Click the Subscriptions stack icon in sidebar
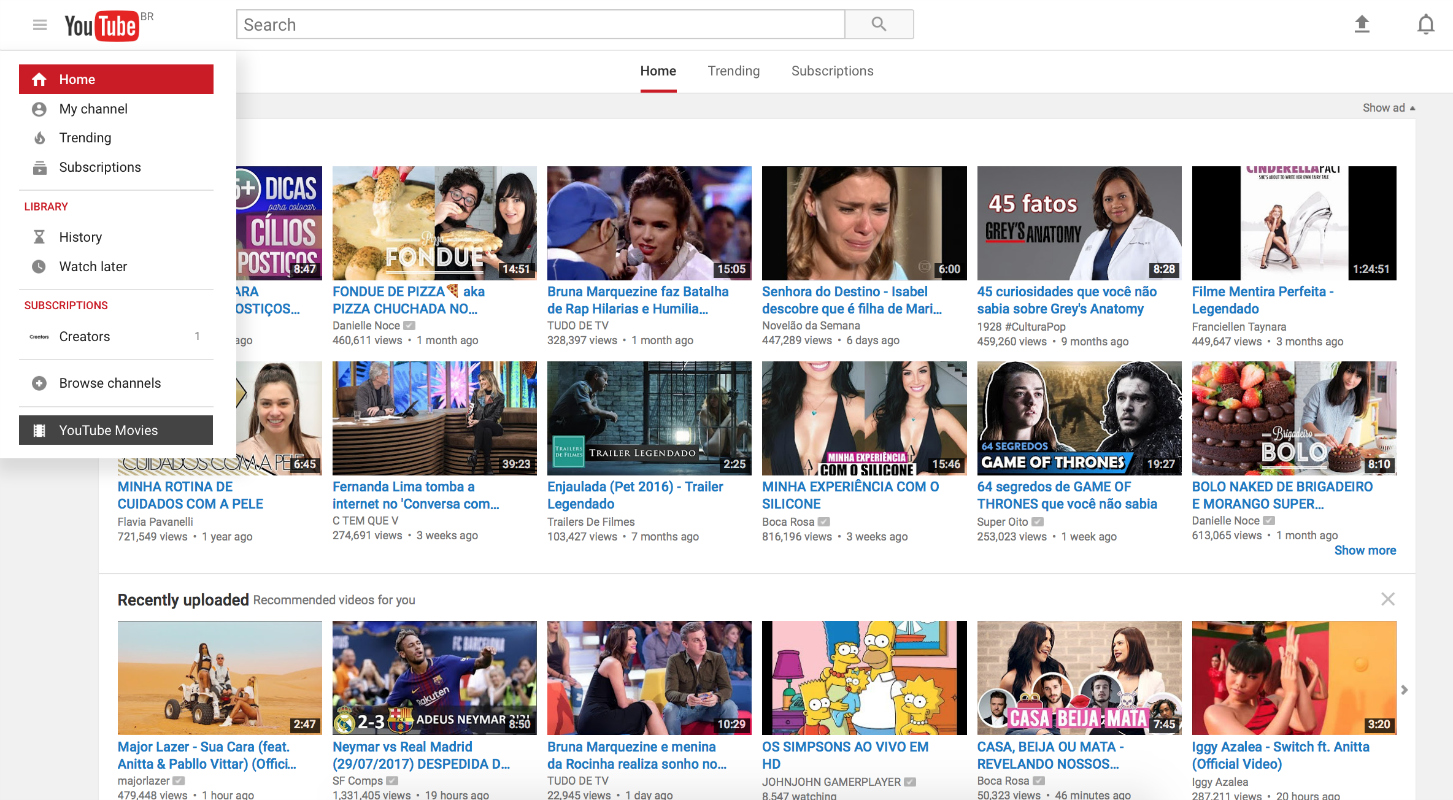This screenshot has width=1453, height=800. (39, 168)
